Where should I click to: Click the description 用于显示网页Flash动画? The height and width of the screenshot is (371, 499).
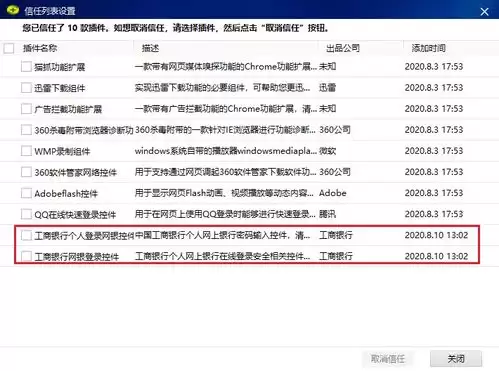(224, 193)
